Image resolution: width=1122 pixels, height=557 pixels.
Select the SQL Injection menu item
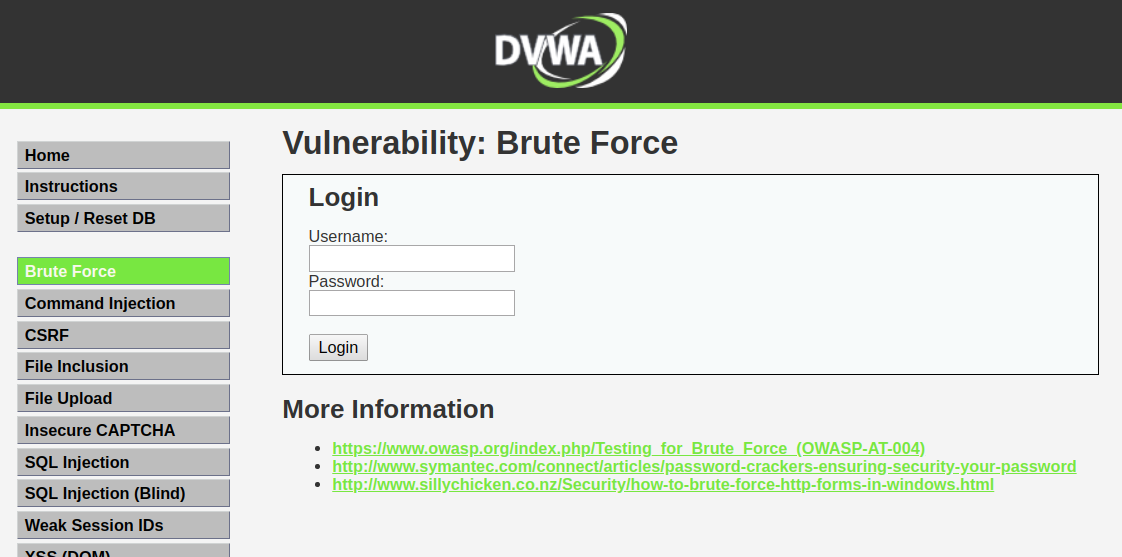click(x=123, y=462)
